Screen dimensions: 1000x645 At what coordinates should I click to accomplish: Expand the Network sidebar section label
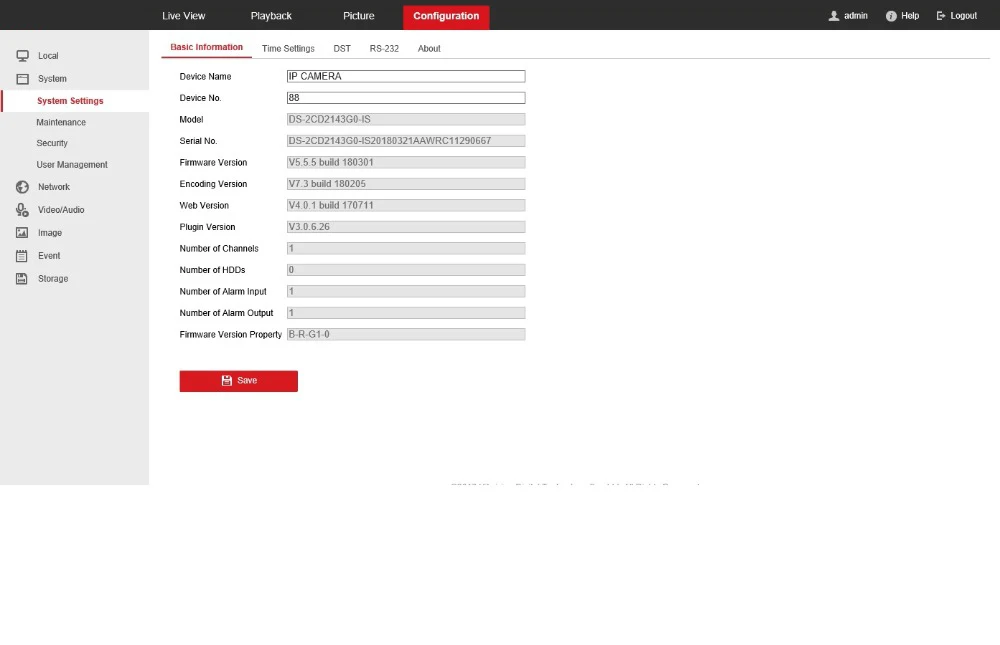pyautogui.click(x=54, y=187)
